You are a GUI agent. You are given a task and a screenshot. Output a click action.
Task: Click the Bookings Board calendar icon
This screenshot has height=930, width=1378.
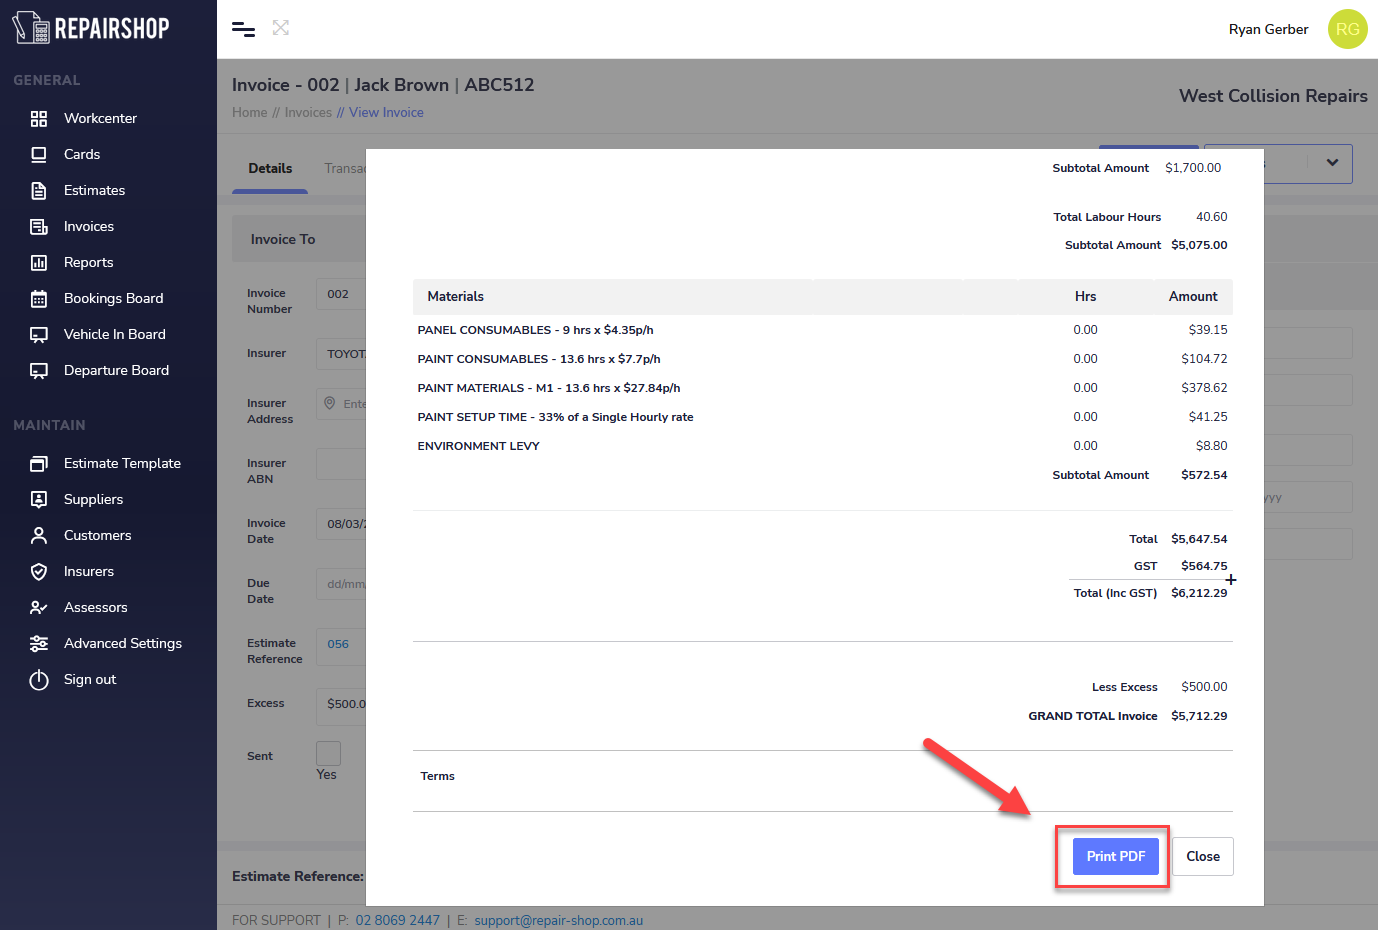(x=39, y=299)
